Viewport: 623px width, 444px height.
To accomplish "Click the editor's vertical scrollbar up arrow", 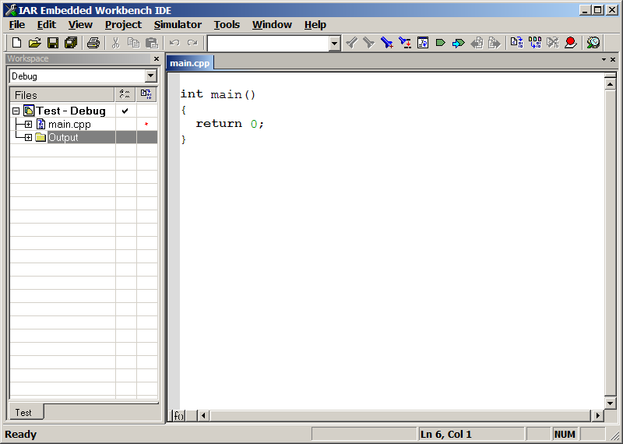I will pos(610,84).
